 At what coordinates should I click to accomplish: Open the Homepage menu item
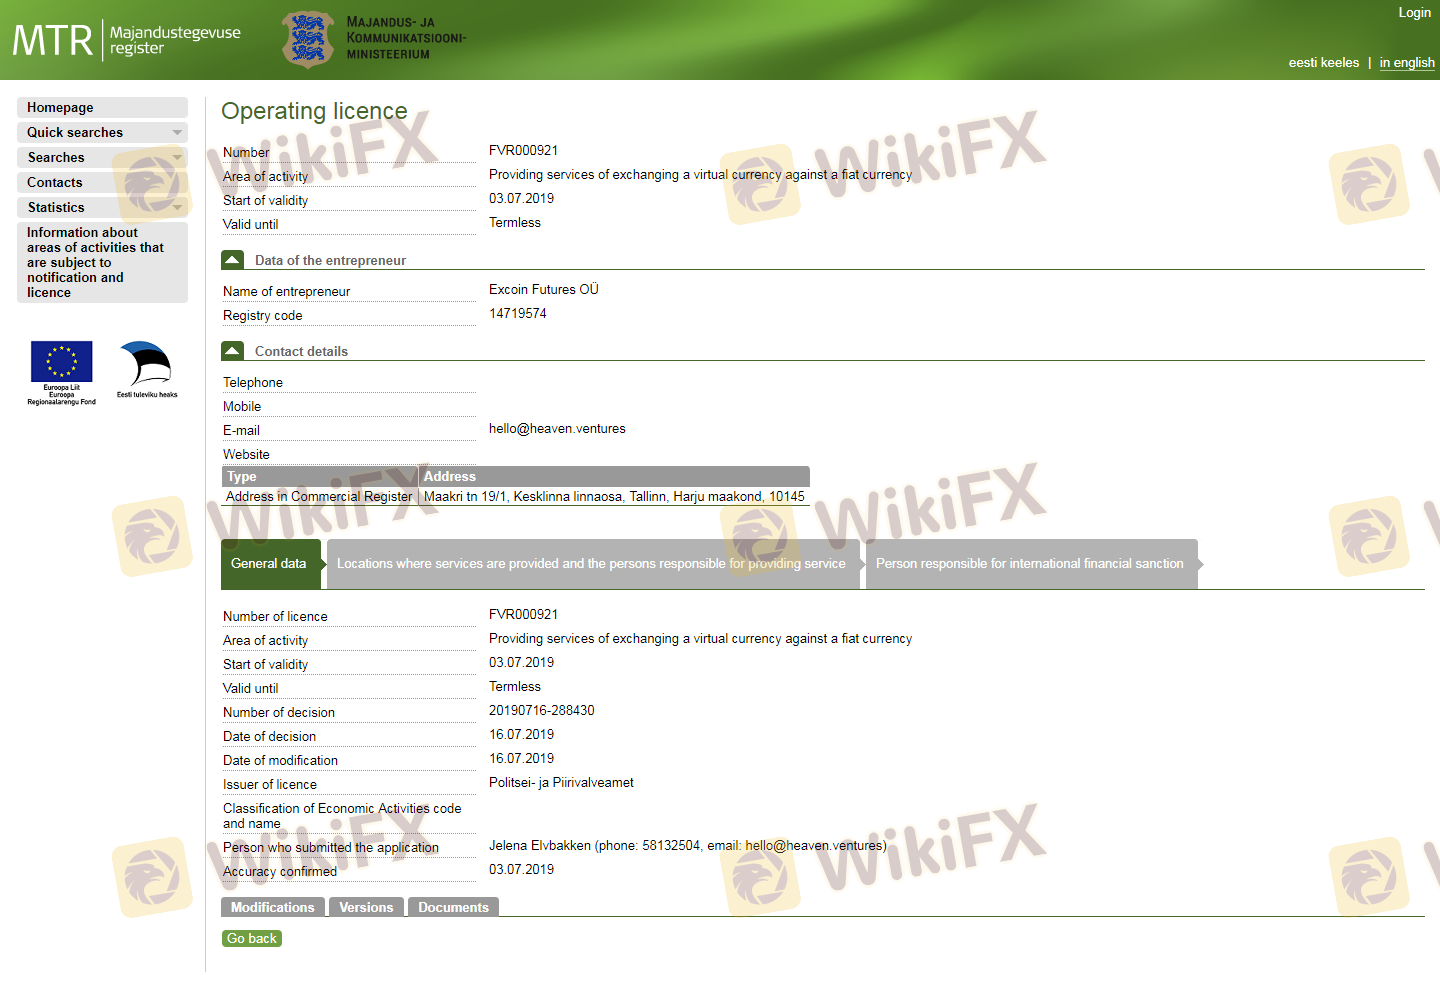[60, 108]
